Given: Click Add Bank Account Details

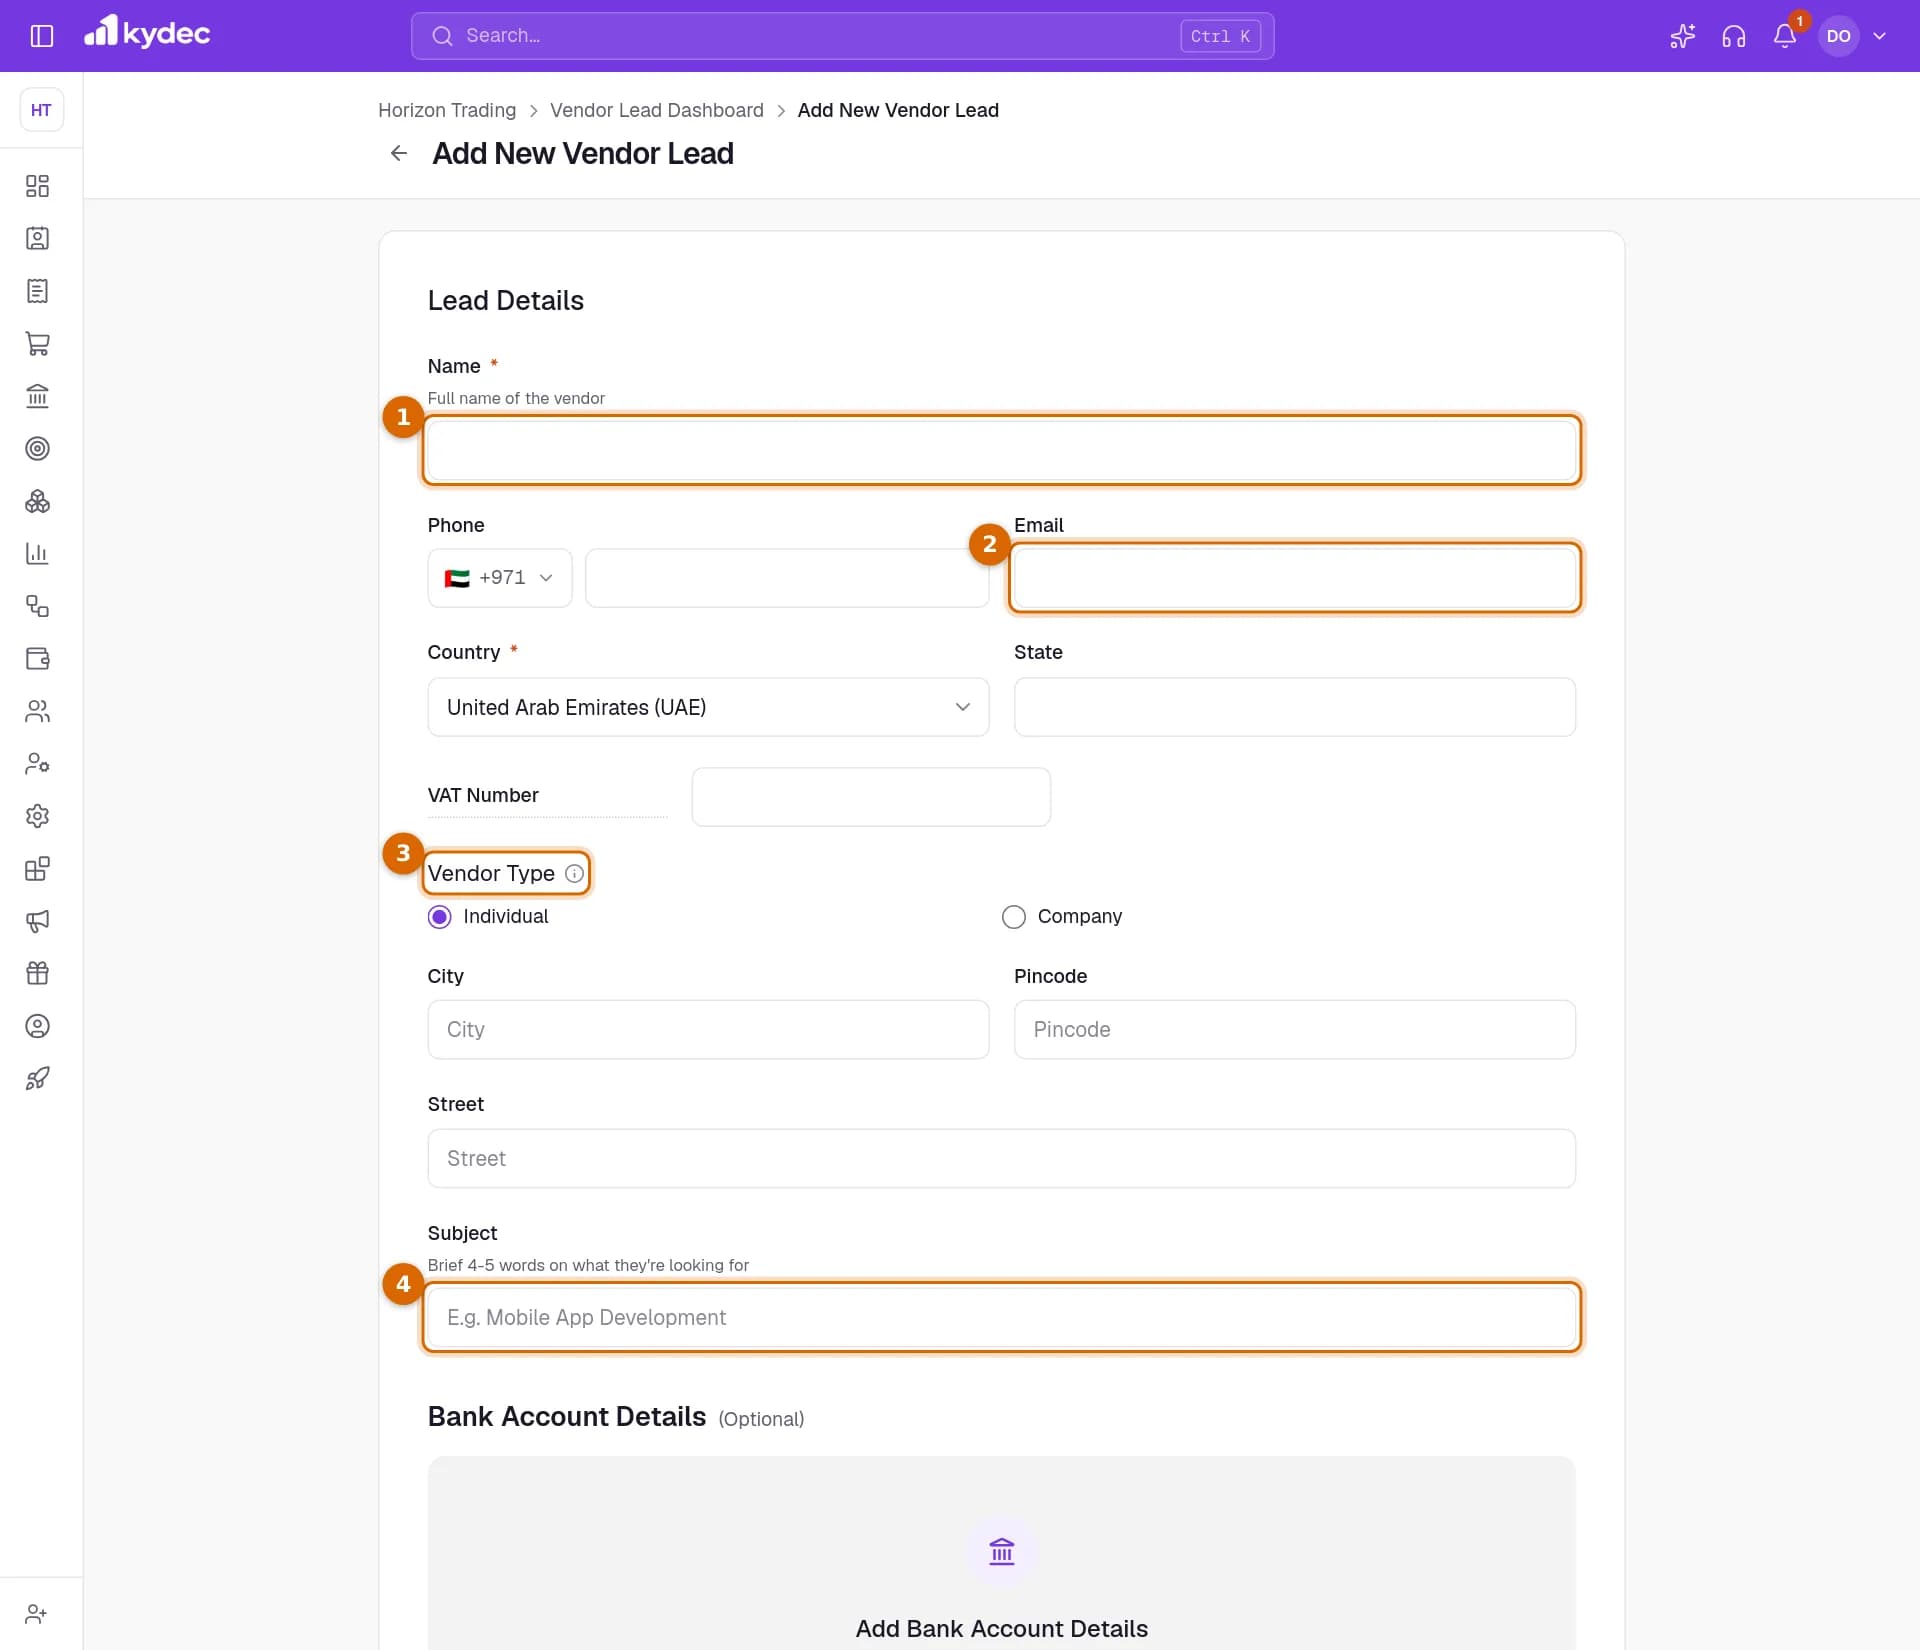Looking at the screenshot, I should coord(1001,1628).
